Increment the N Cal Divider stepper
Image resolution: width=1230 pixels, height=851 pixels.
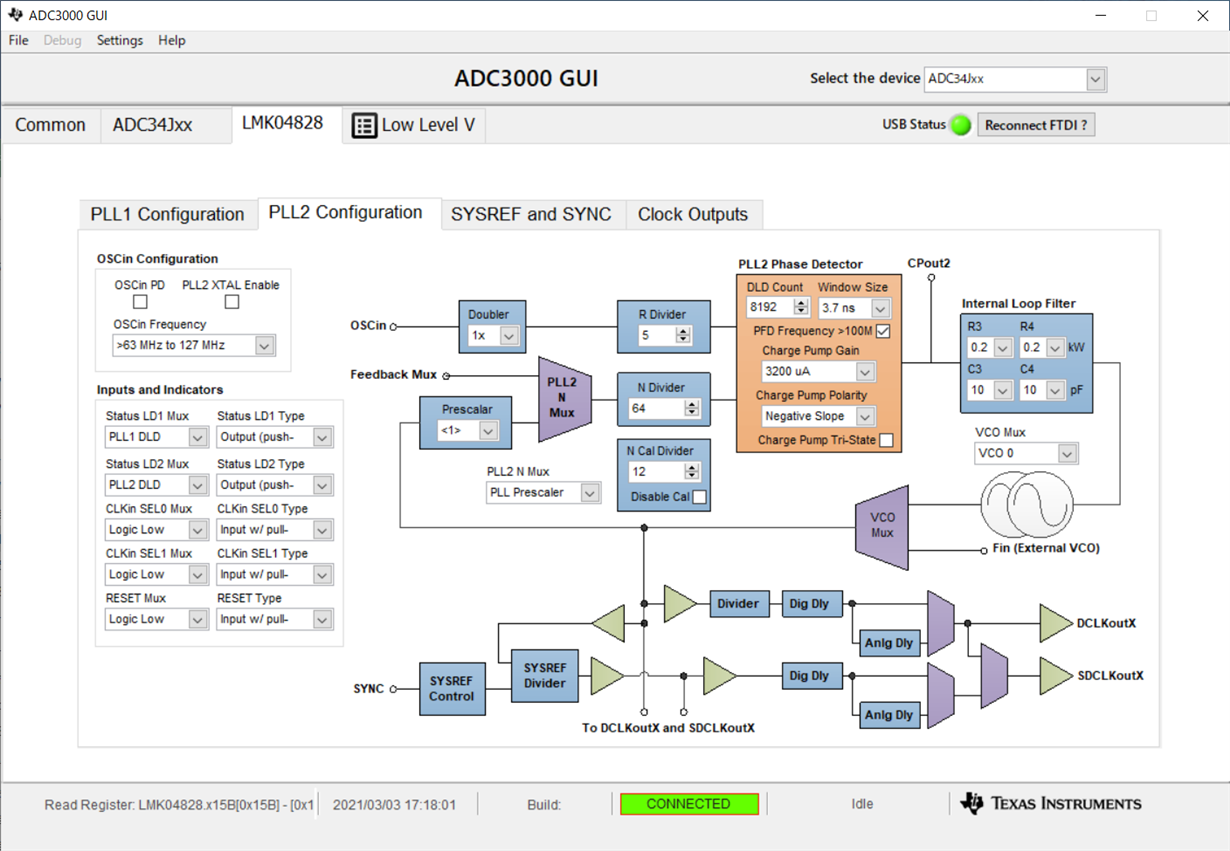click(x=692, y=466)
